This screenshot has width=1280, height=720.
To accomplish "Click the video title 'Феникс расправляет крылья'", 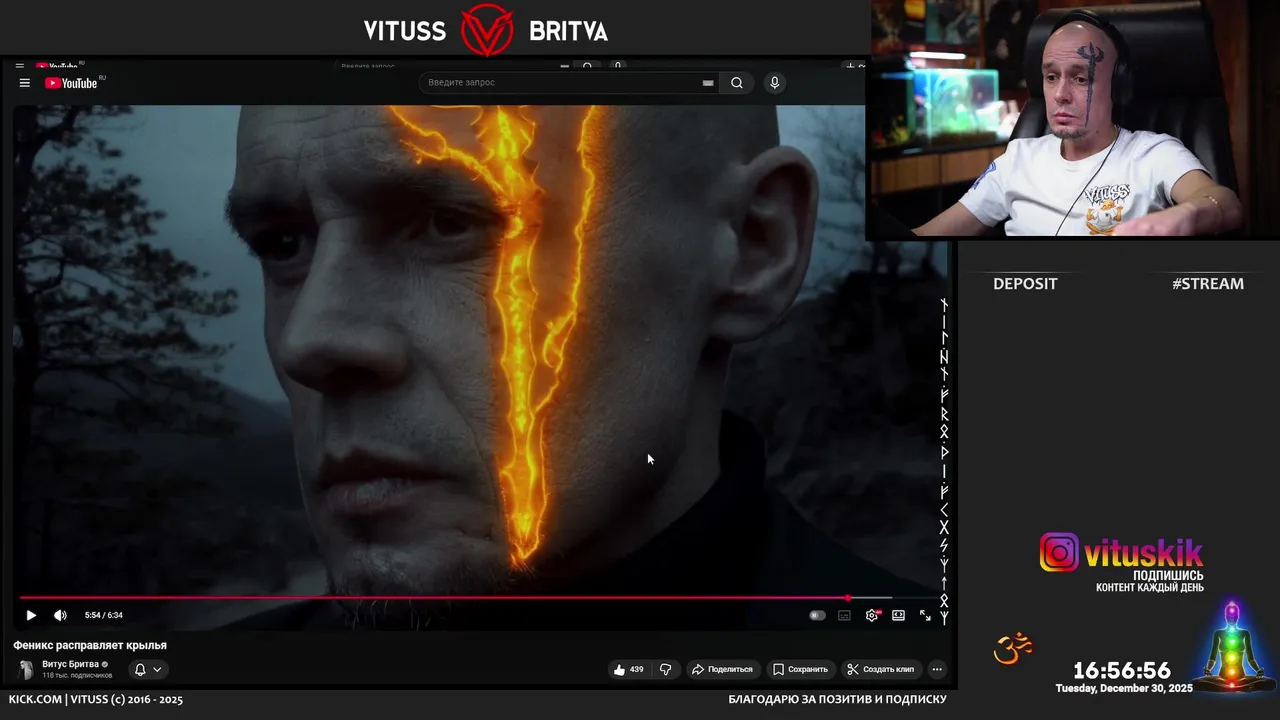I will pyautogui.click(x=90, y=645).
